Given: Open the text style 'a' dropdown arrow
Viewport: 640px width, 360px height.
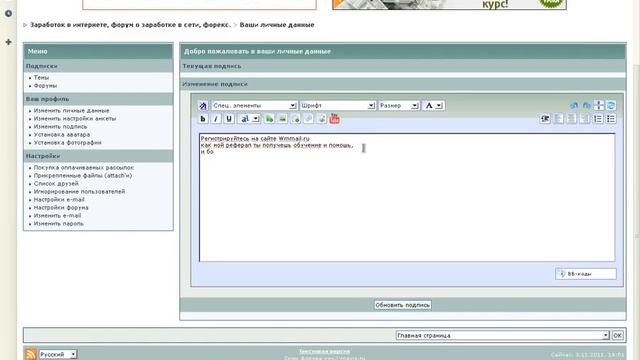Looking at the screenshot, I should (x=256, y=119).
